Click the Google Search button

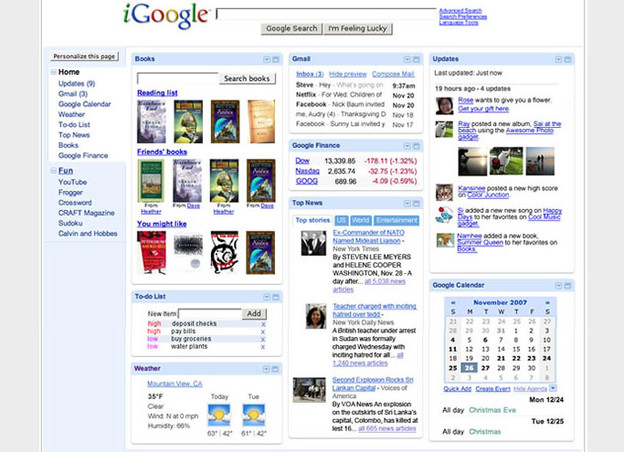click(291, 29)
